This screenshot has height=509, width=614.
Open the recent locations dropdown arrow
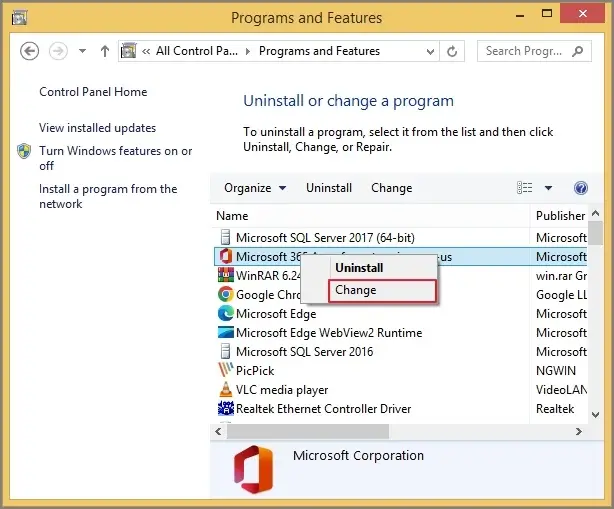tap(82, 51)
